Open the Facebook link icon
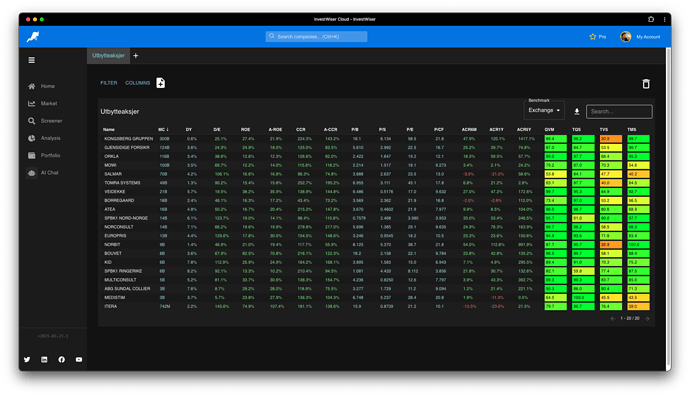The image size is (690, 396). (x=62, y=359)
